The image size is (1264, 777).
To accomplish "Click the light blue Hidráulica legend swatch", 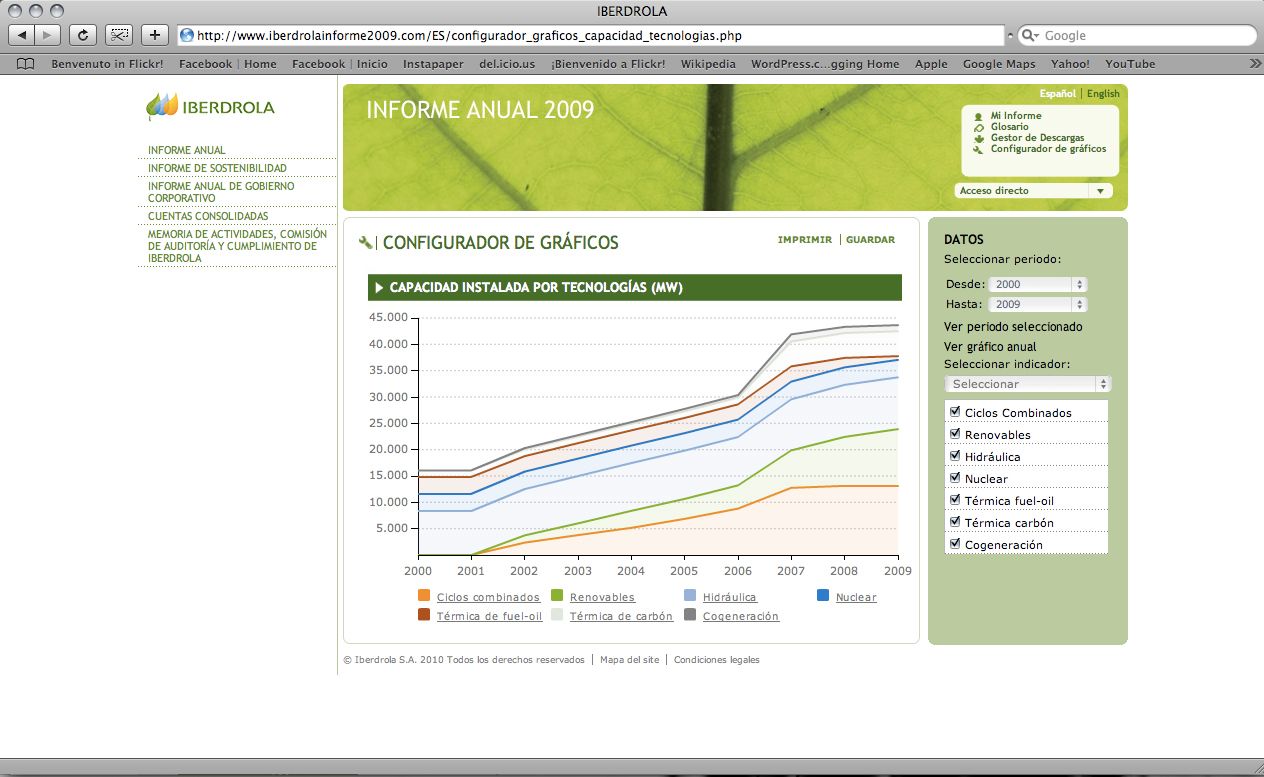I will point(690,596).
